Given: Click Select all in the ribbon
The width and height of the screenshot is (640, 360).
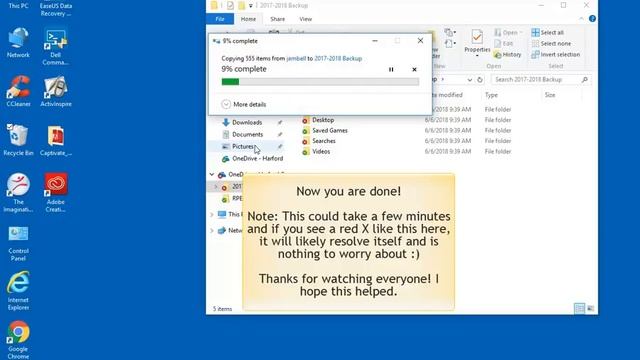Looking at the screenshot, I should (x=547, y=32).
